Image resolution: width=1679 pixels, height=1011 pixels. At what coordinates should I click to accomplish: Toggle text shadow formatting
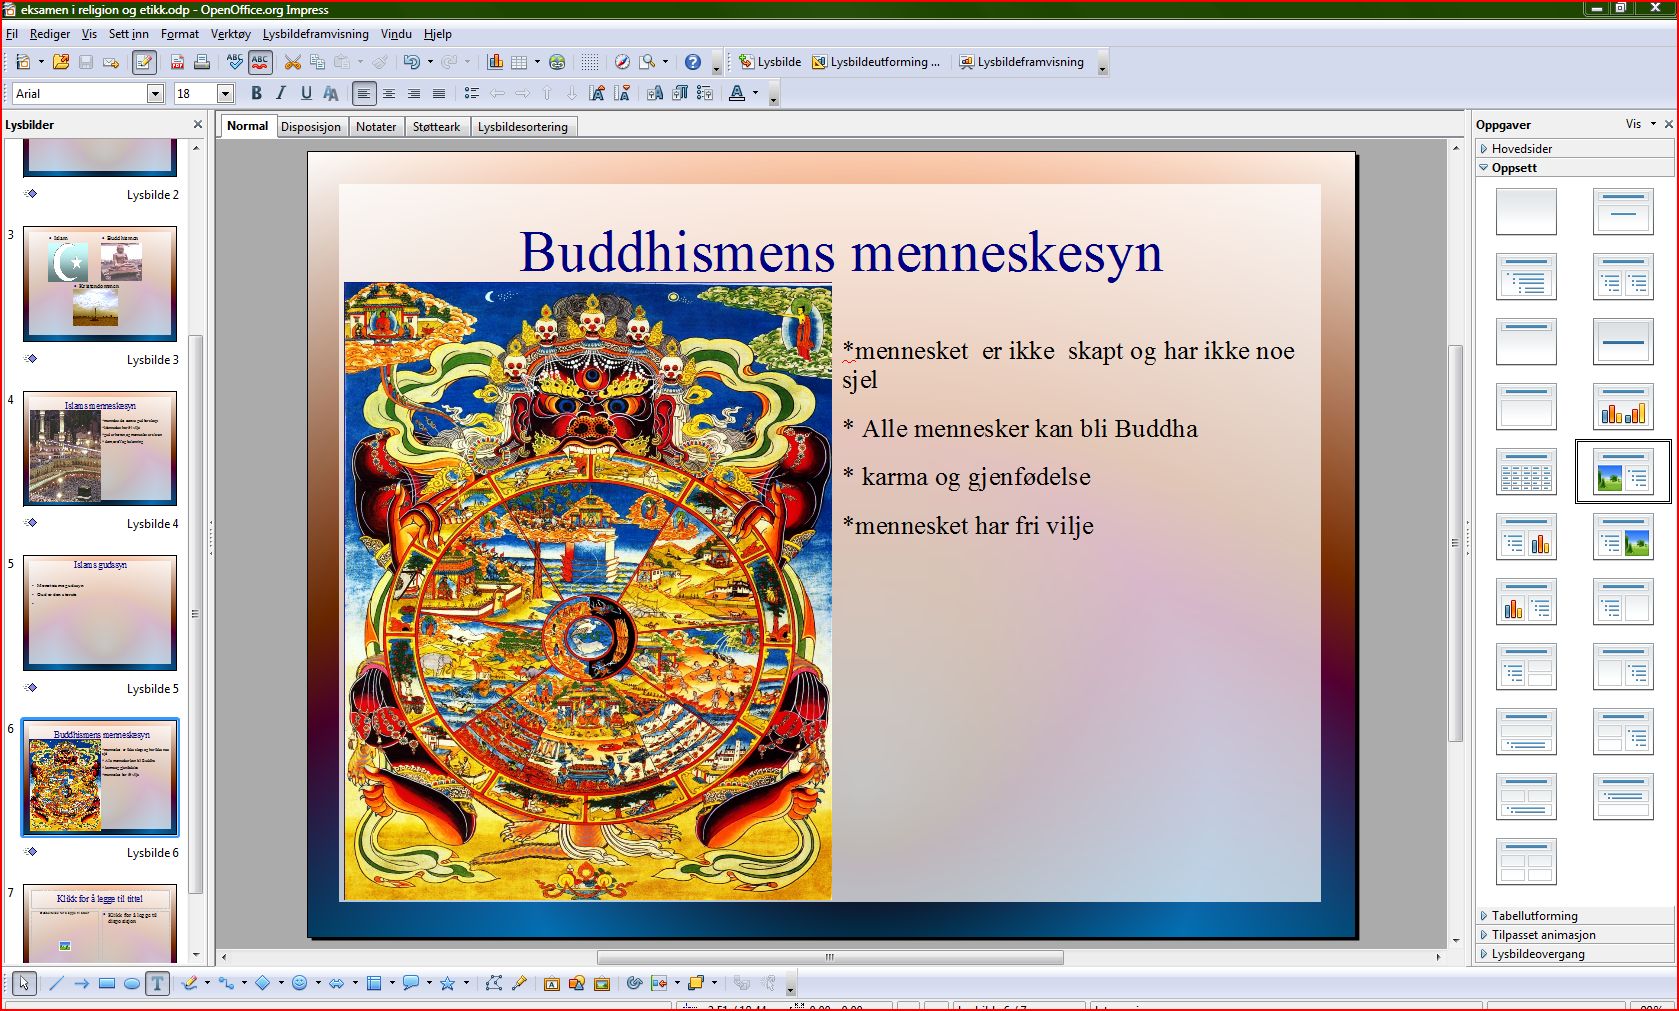pos(331,93)
